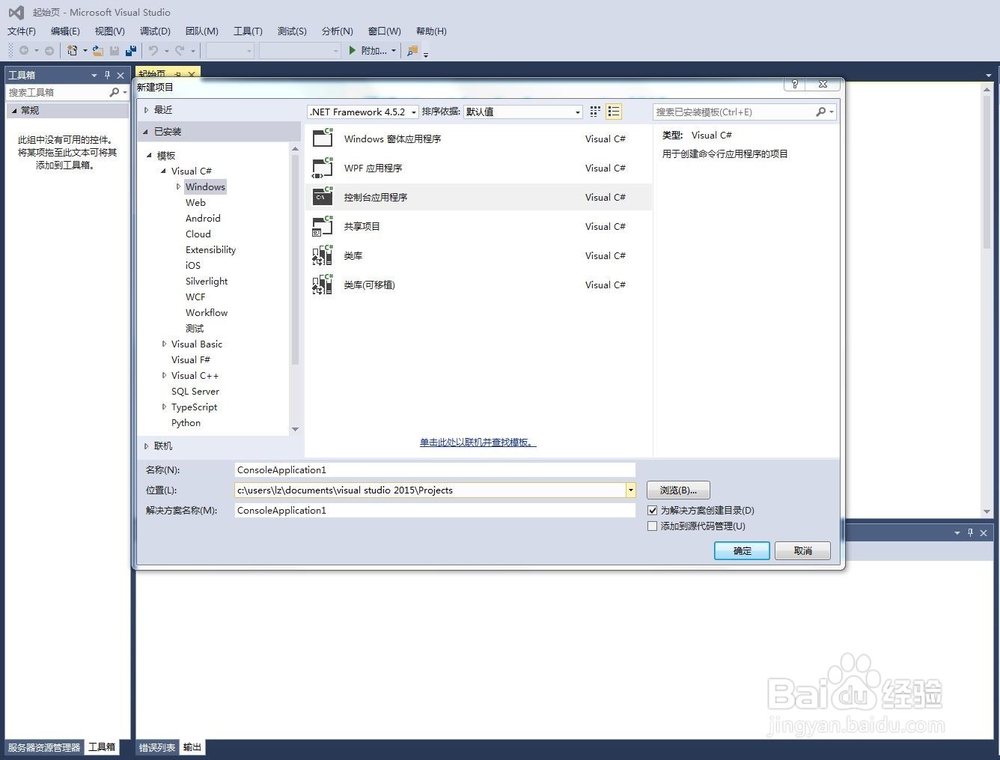Image resolution: width=1000 pixels, height=760 pixels.
Task: Select the Python tree item
Action: (x=186, y=423)
